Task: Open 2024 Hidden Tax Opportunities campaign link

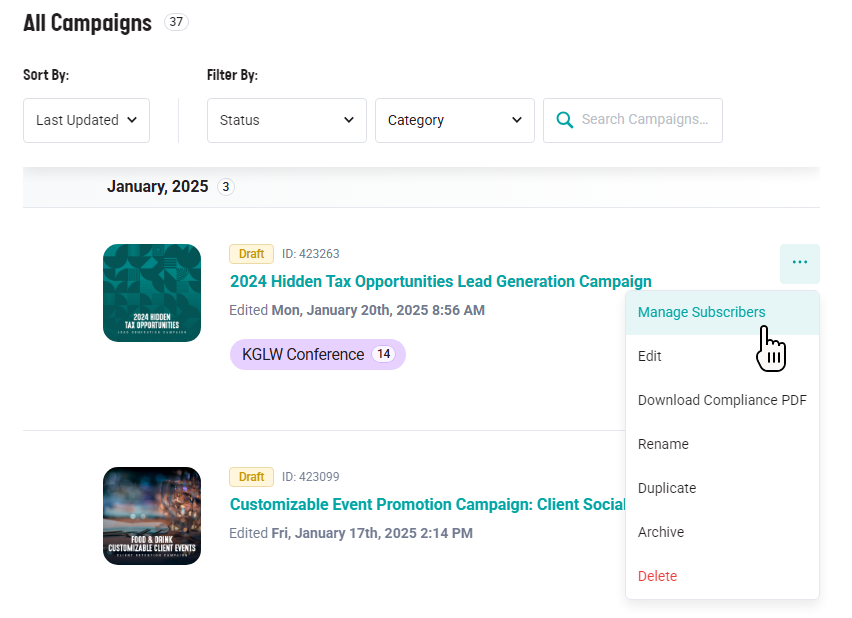Action: pyautogui.click(x=440, y=281)
